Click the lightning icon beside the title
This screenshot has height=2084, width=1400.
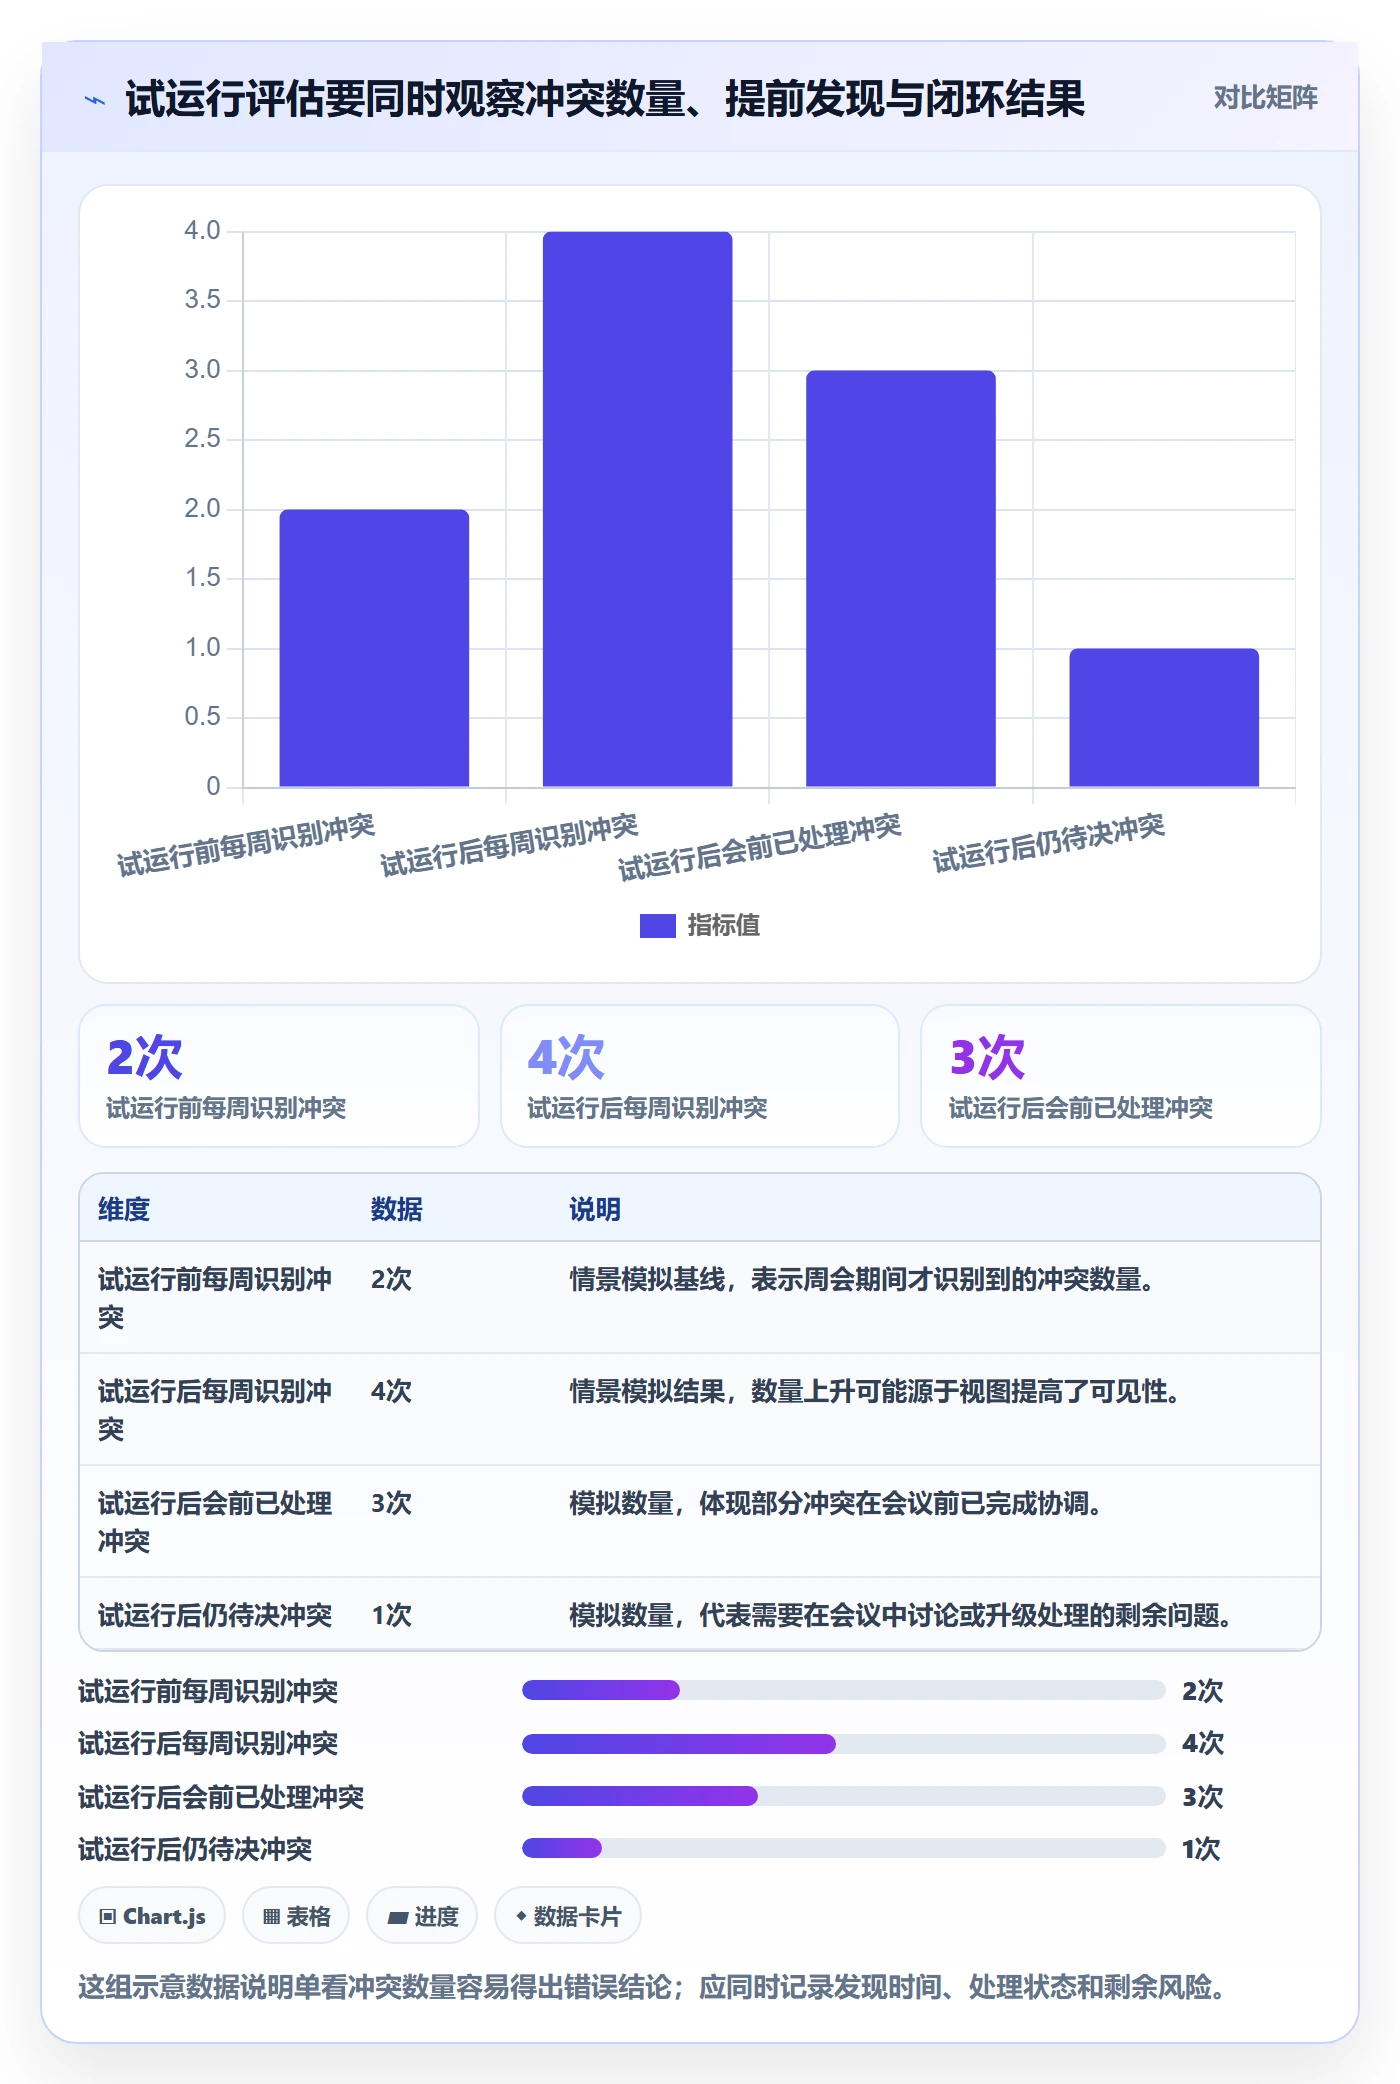[x=95, y=100]
